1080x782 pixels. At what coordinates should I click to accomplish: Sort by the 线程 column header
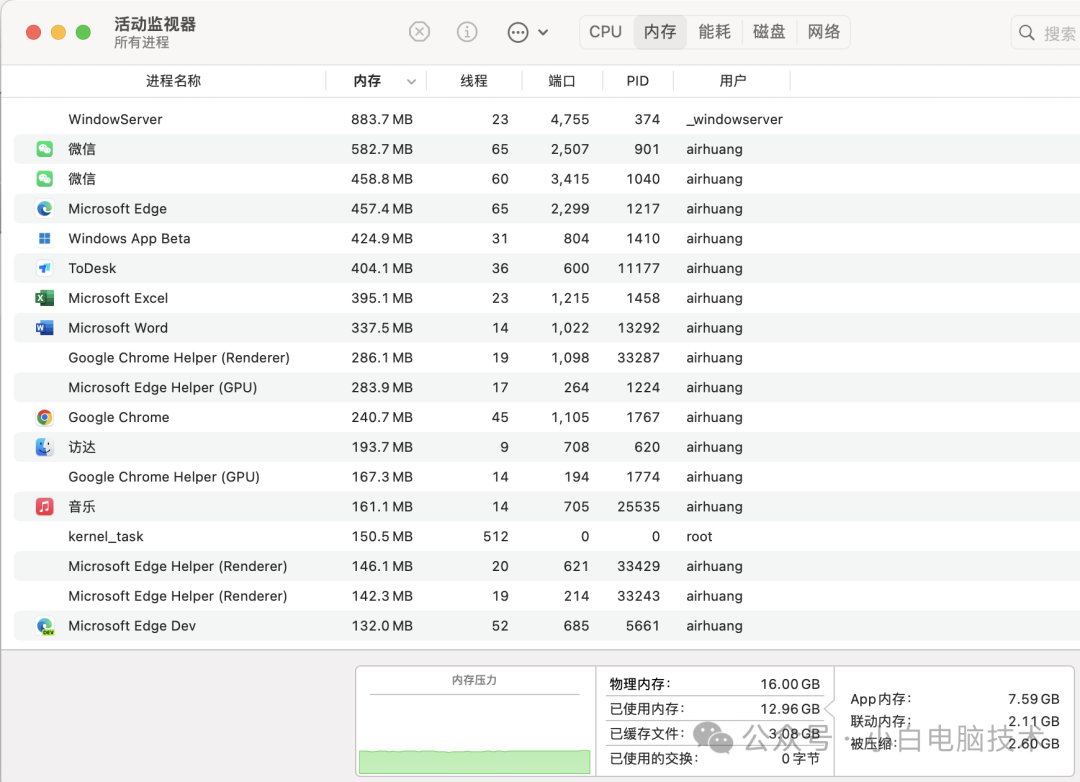[474, 81]
